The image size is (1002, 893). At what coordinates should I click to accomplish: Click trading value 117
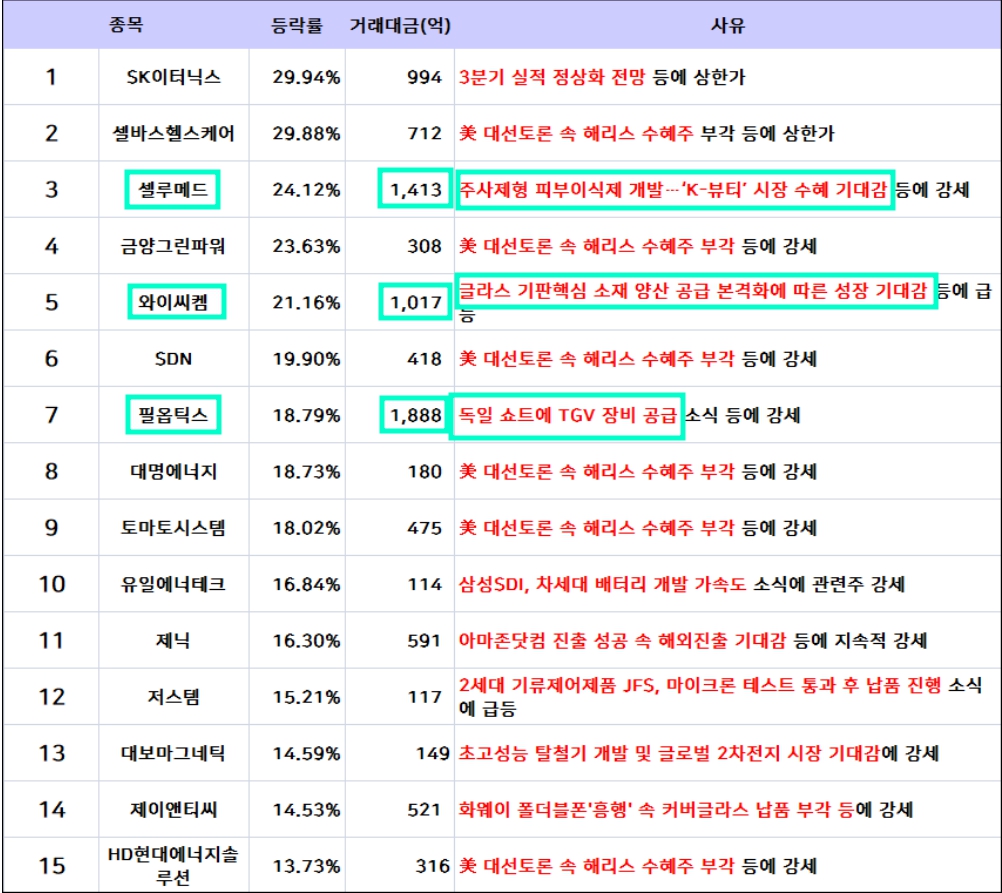click(x=424, y=697)
